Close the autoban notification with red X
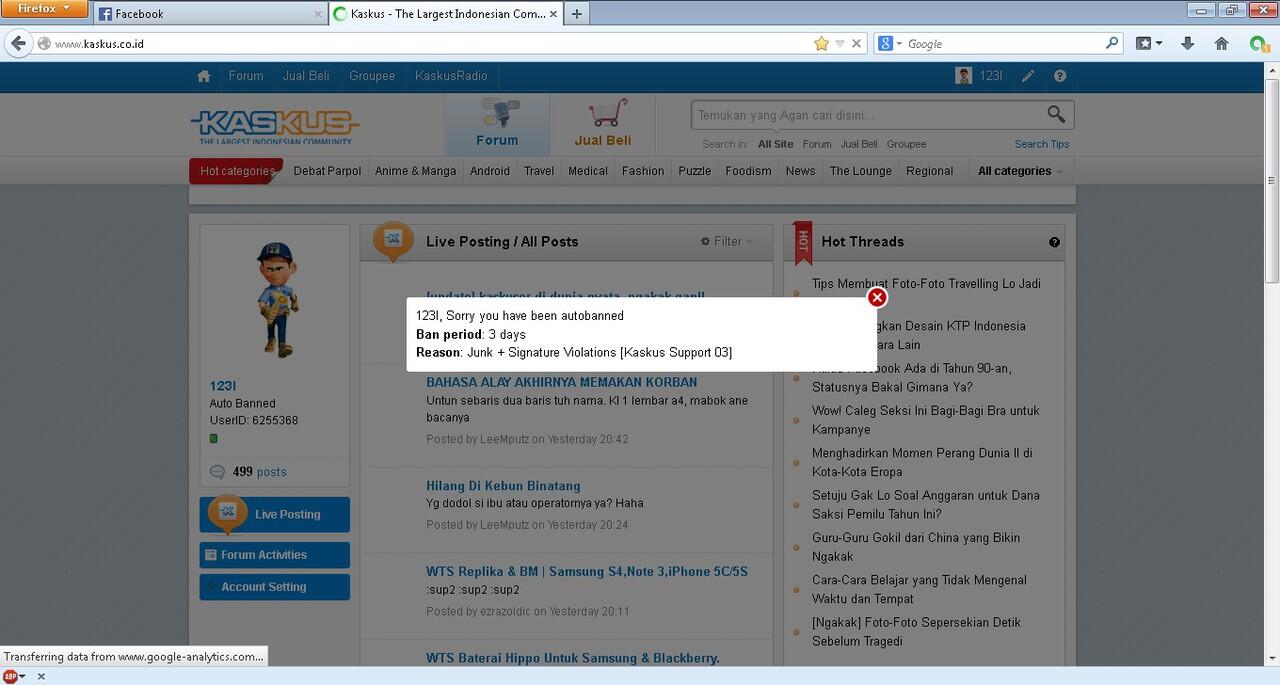 click(x=877, y=297)
